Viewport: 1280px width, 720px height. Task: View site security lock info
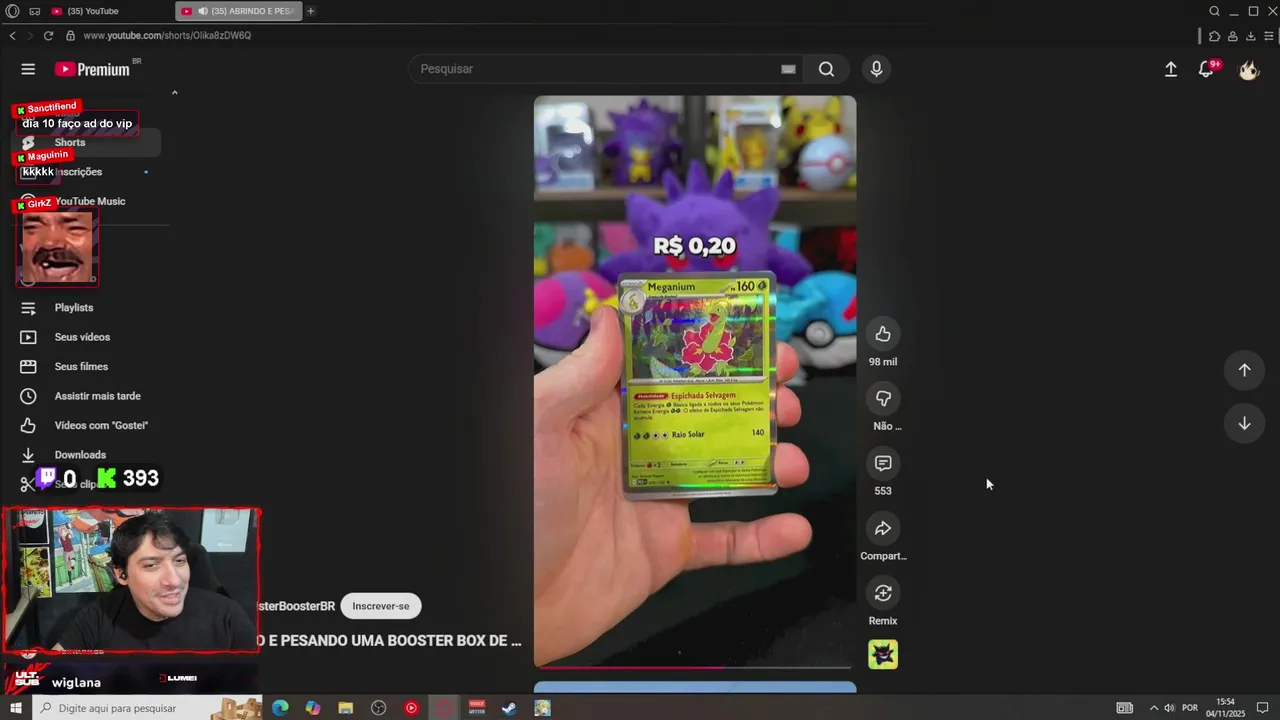click(70, 35)
